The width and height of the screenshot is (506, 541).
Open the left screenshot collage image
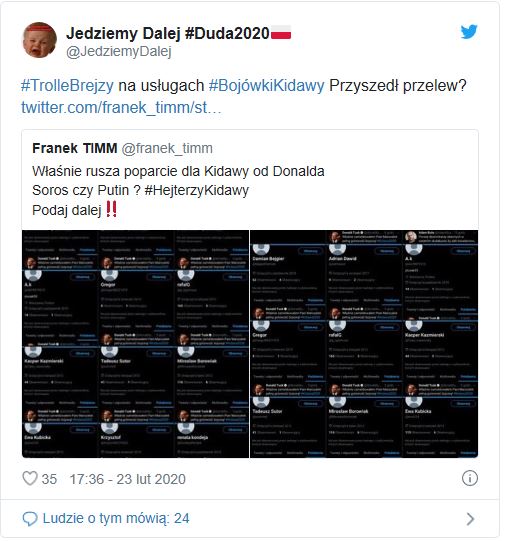[x=135, y=344]
